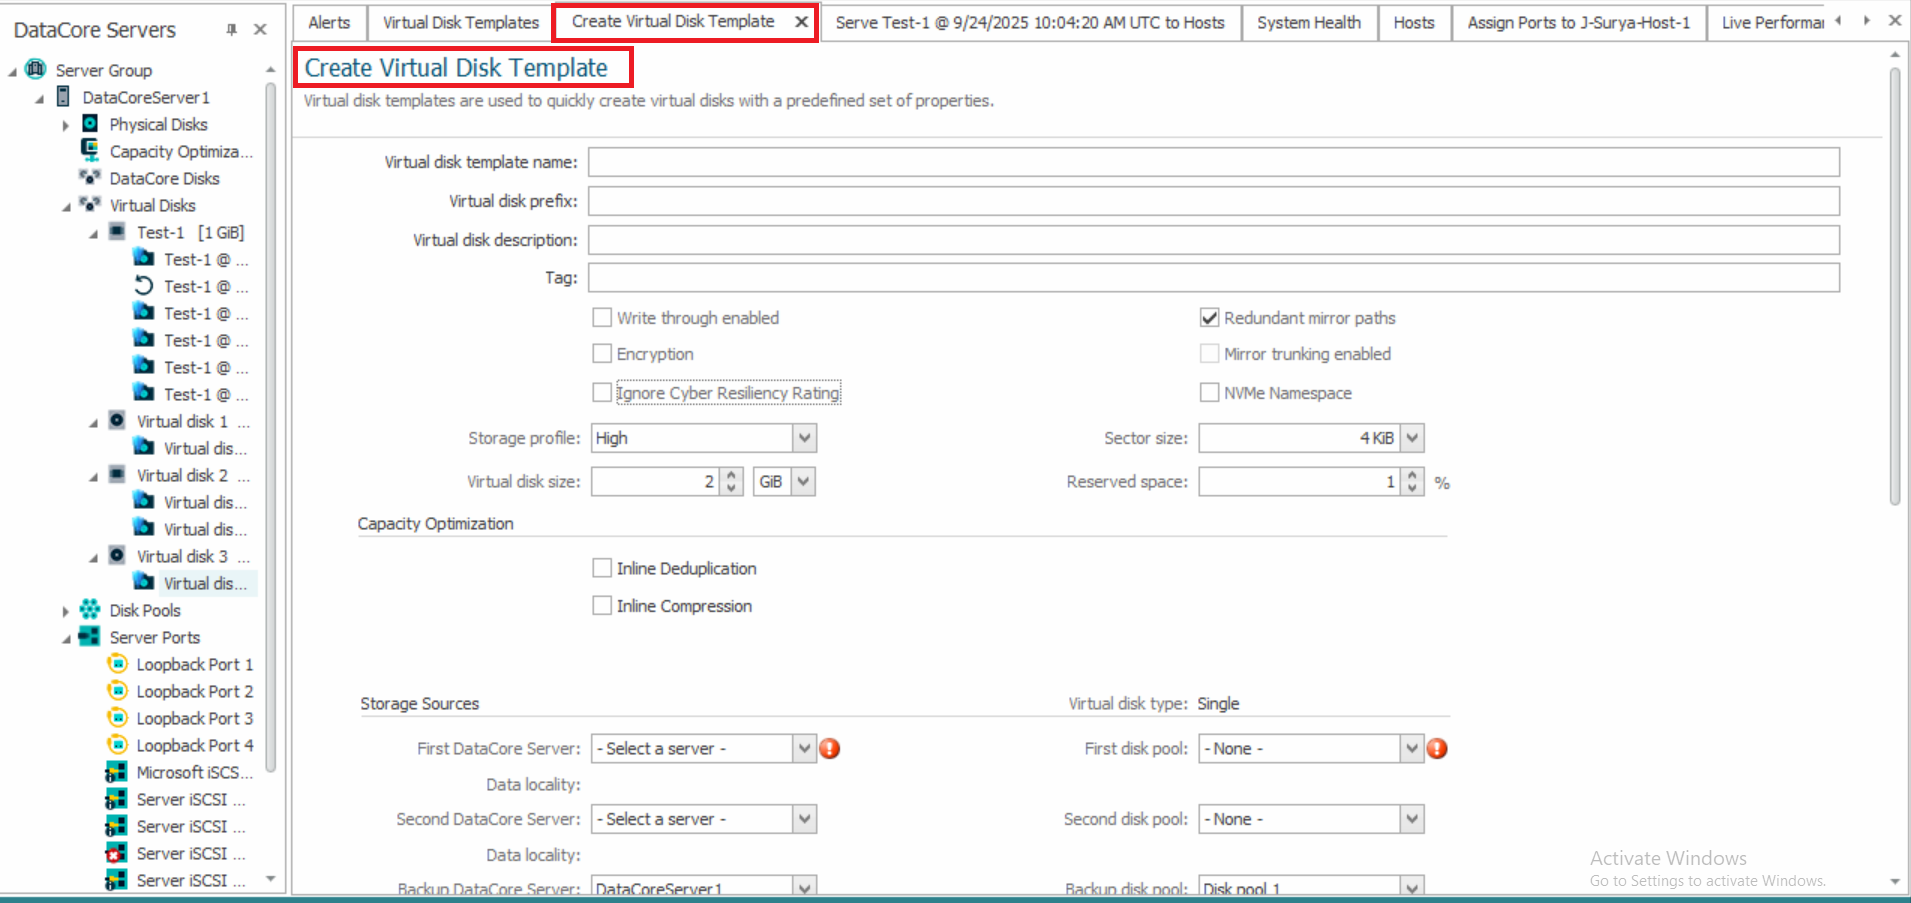Open the Virtual Disk Templates tab
This screenshot has height=903, width=1911.
[x=460, y=22]
